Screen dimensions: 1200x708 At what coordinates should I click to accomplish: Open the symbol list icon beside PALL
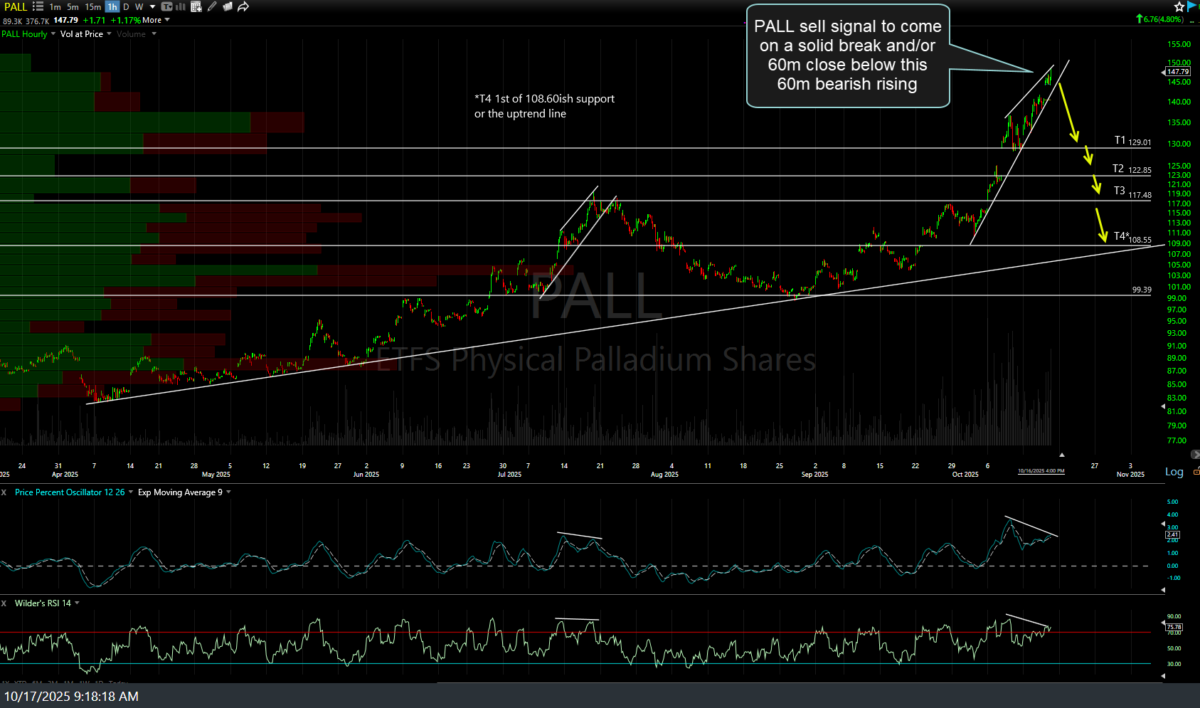coord(40,7)
